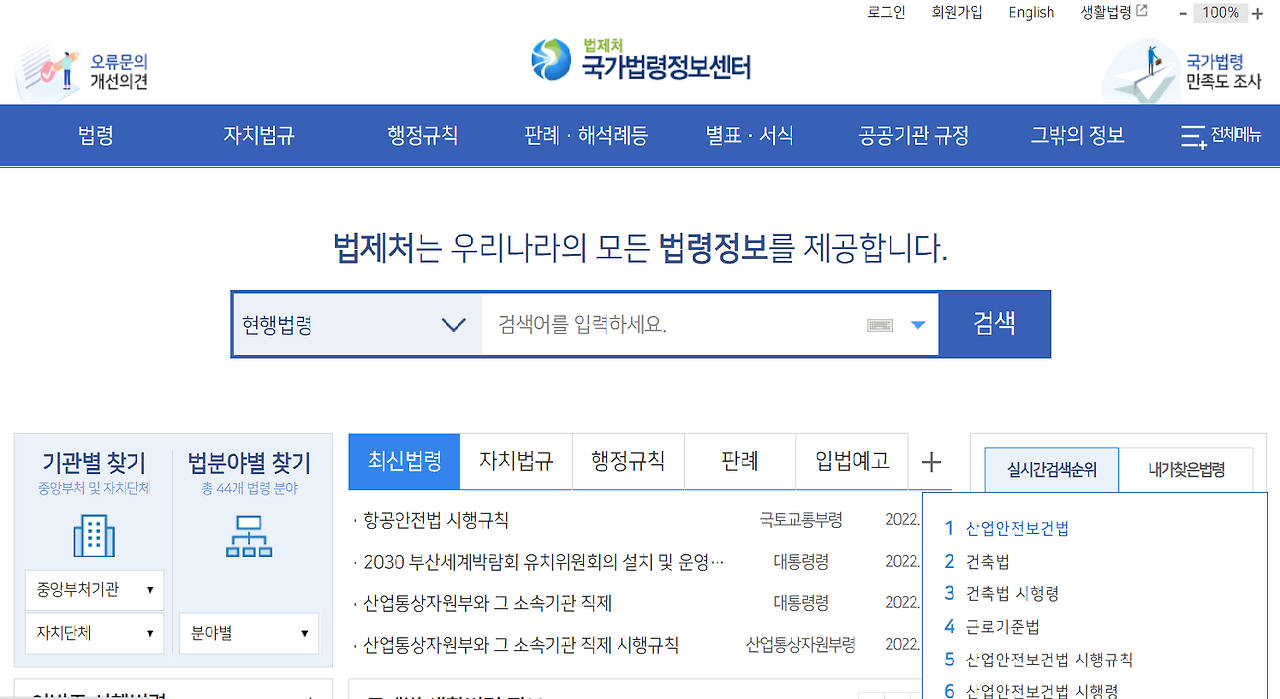The height and width of the screenshot is (699, 1280).
Task: Click the 법분야별 찾기 organization chart icon
Action: point(248,537)
